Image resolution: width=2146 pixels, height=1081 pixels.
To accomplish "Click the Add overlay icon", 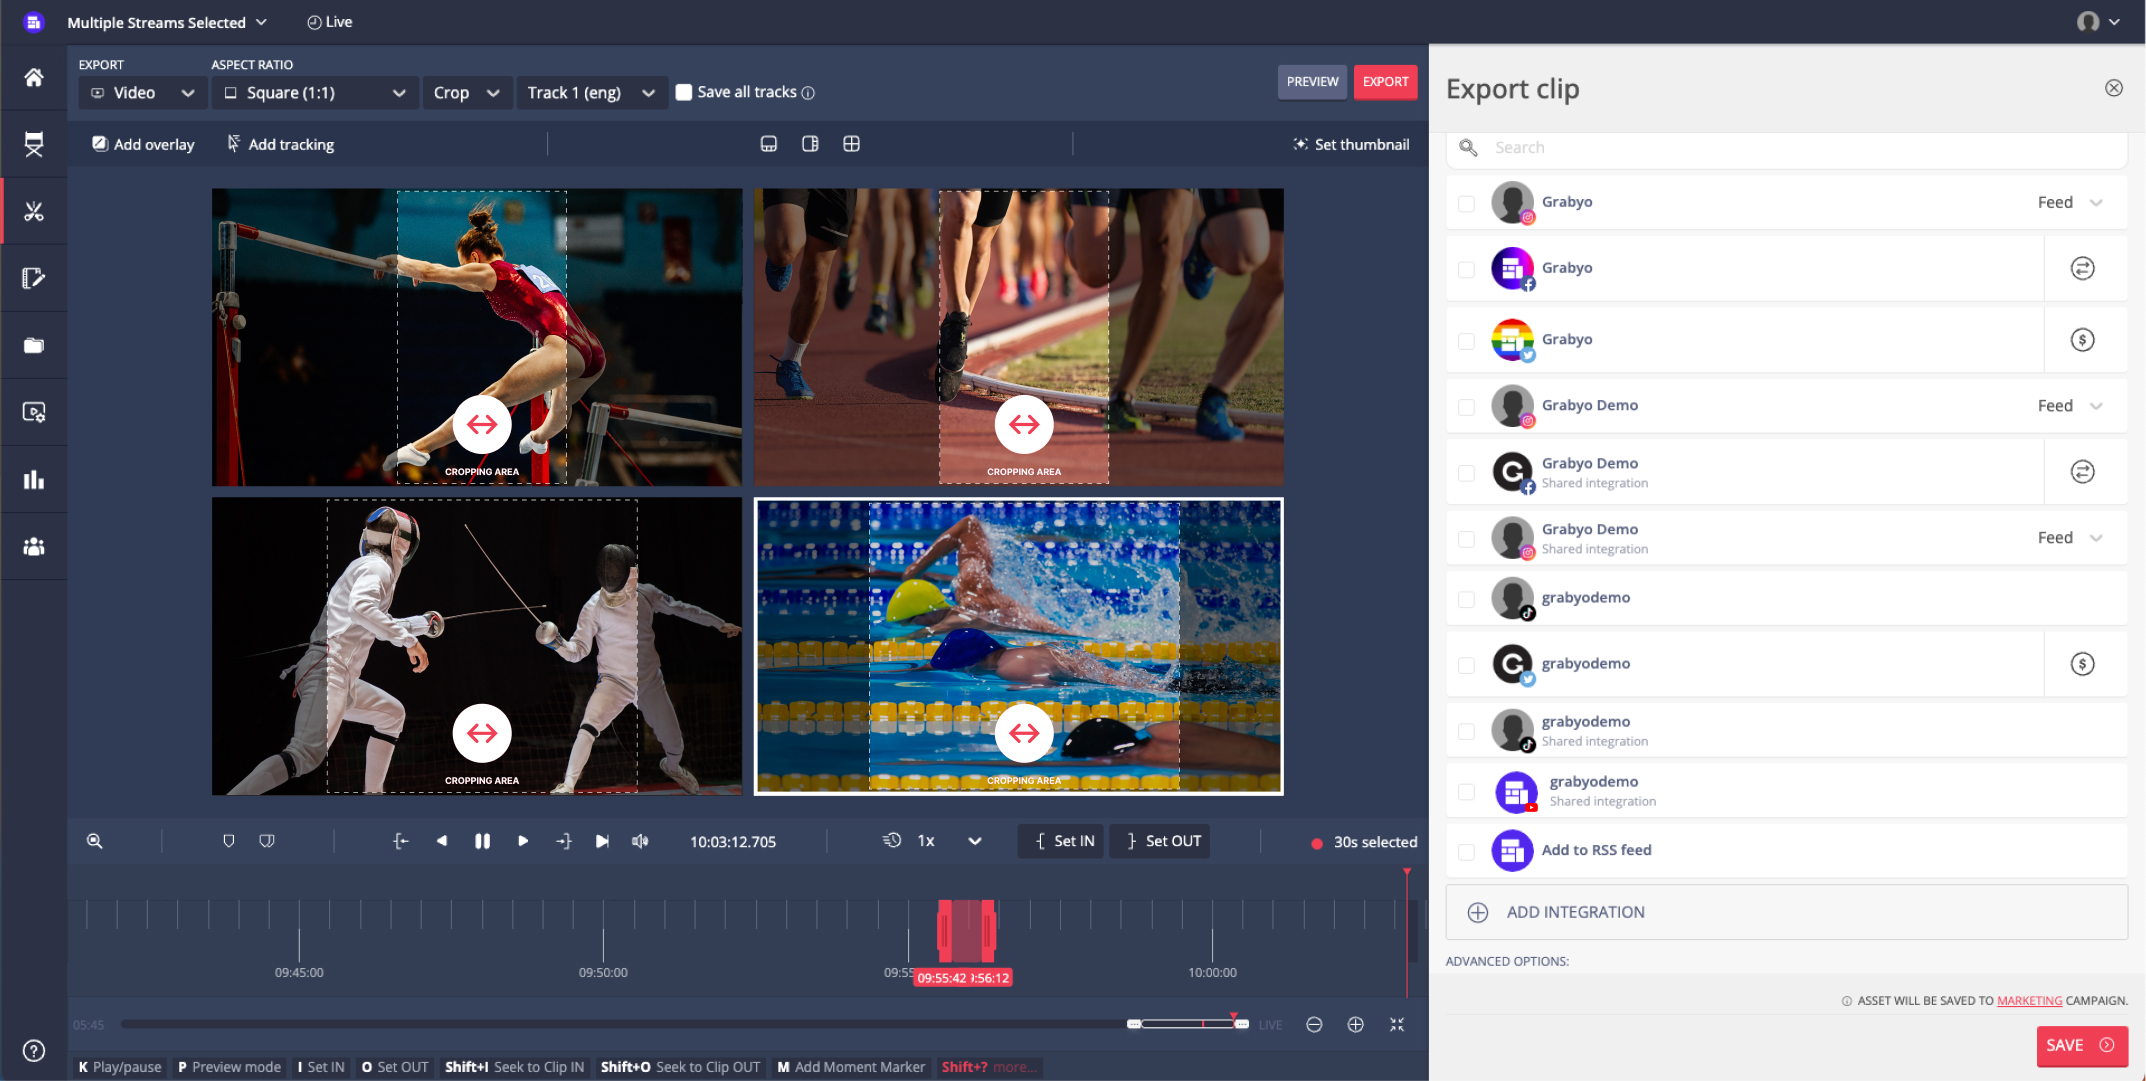I will click(x=96, y=143).
